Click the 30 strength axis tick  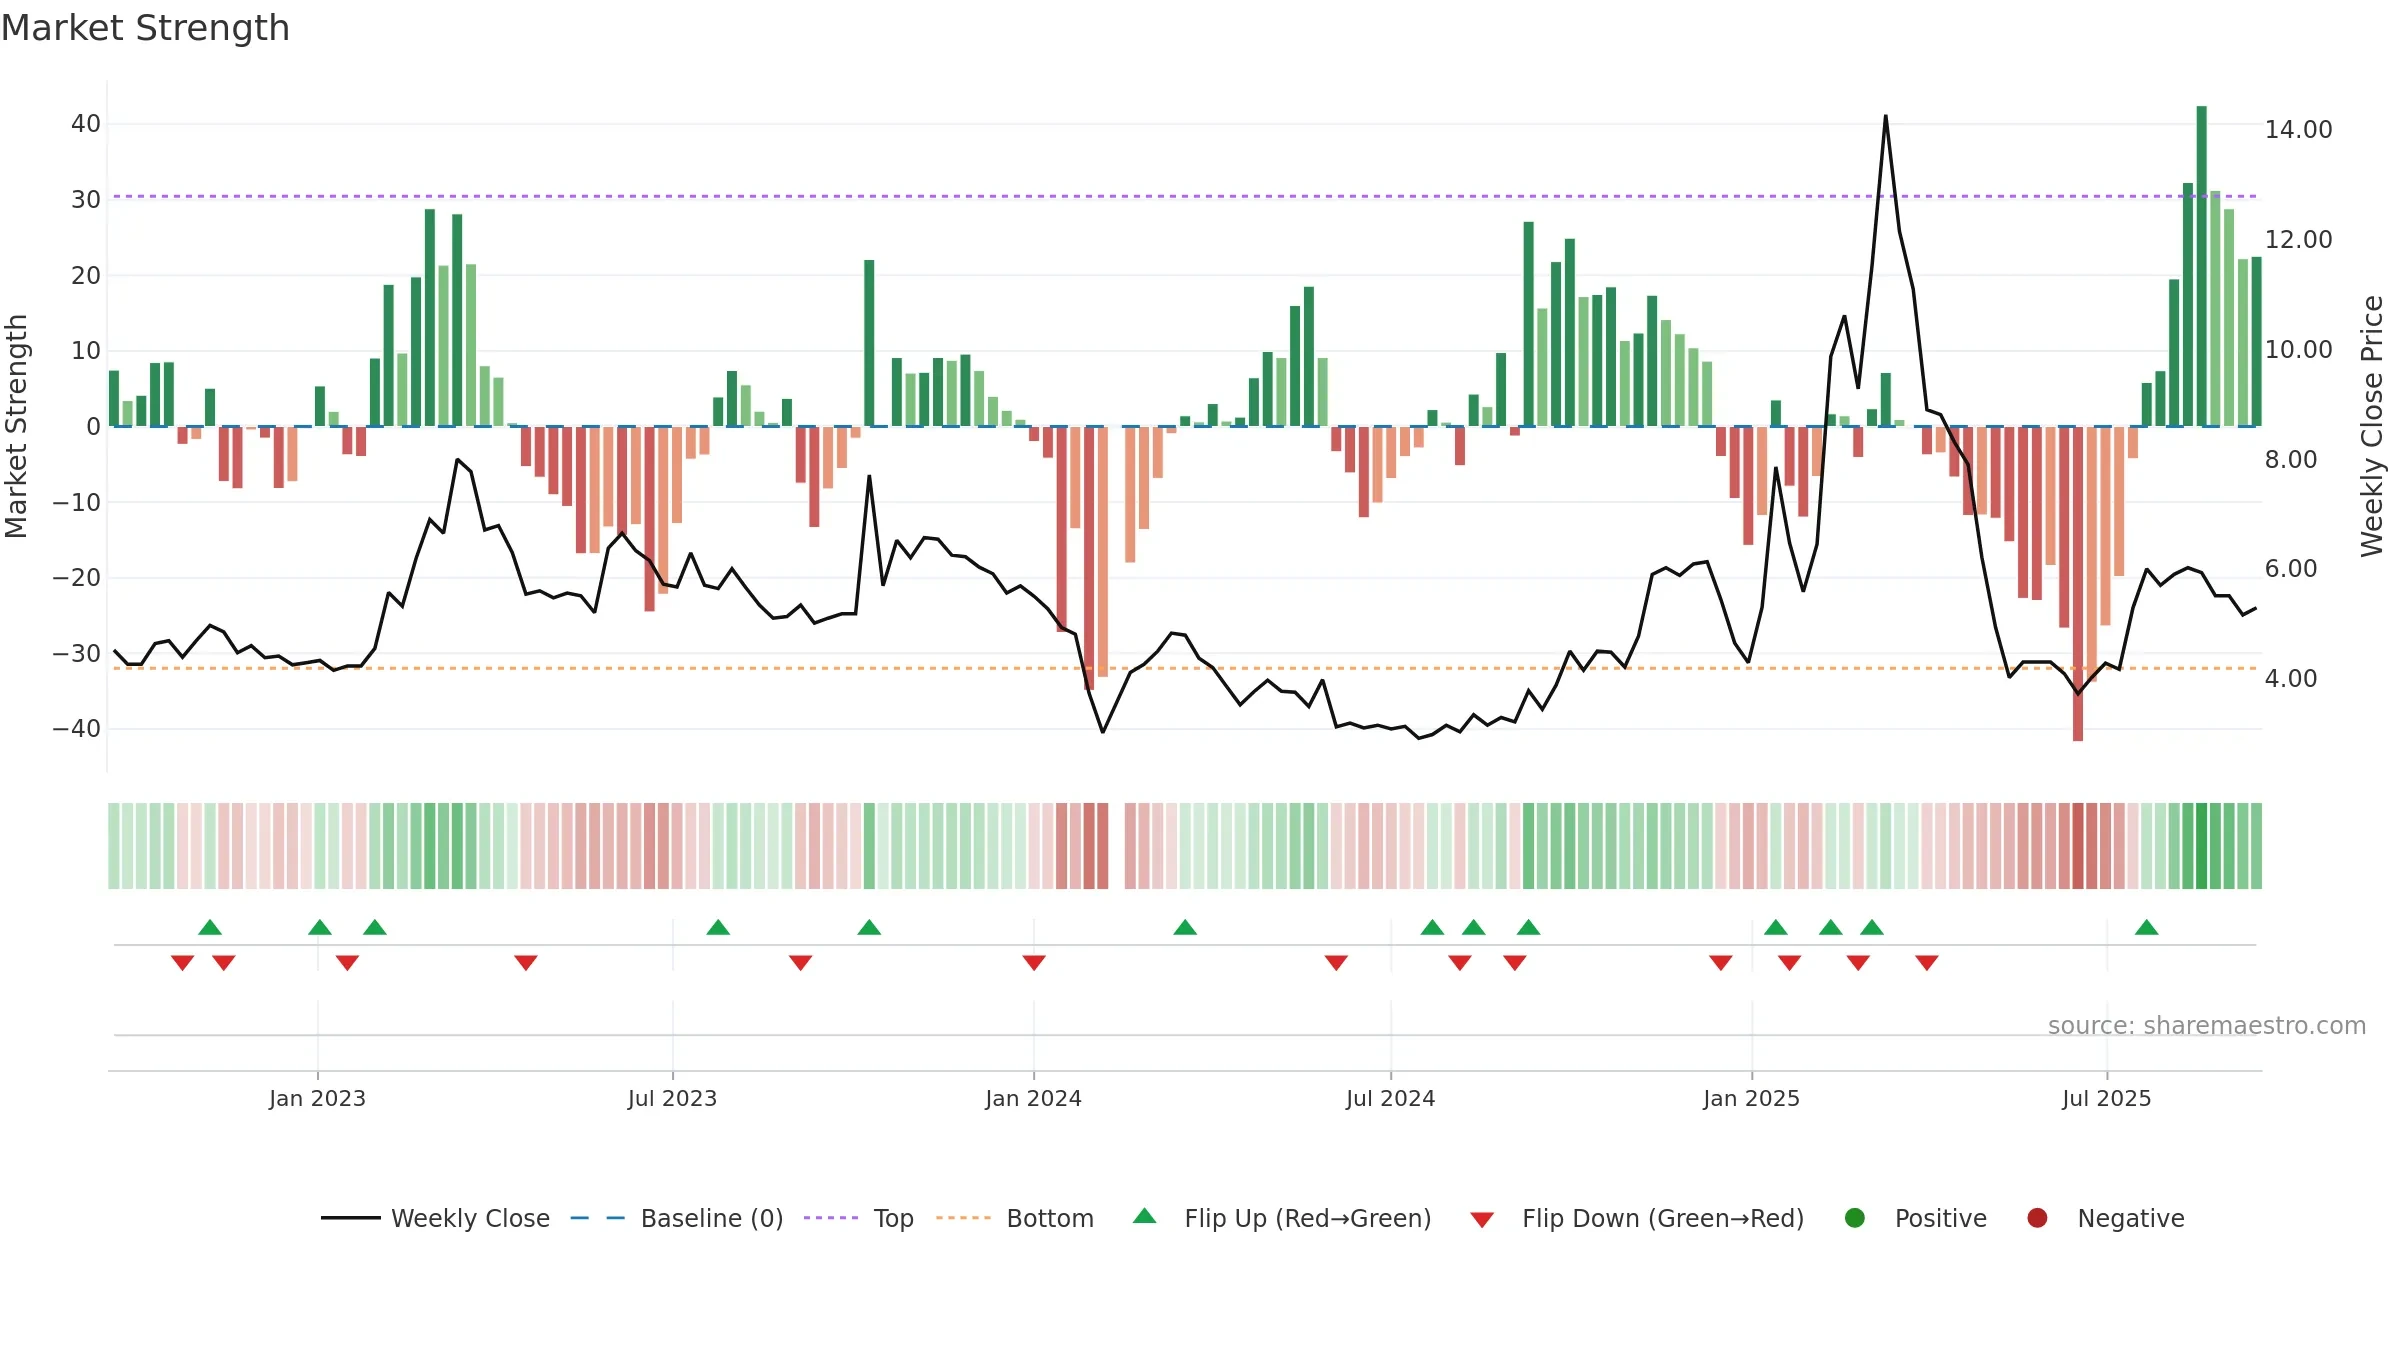tap(86, 200)
